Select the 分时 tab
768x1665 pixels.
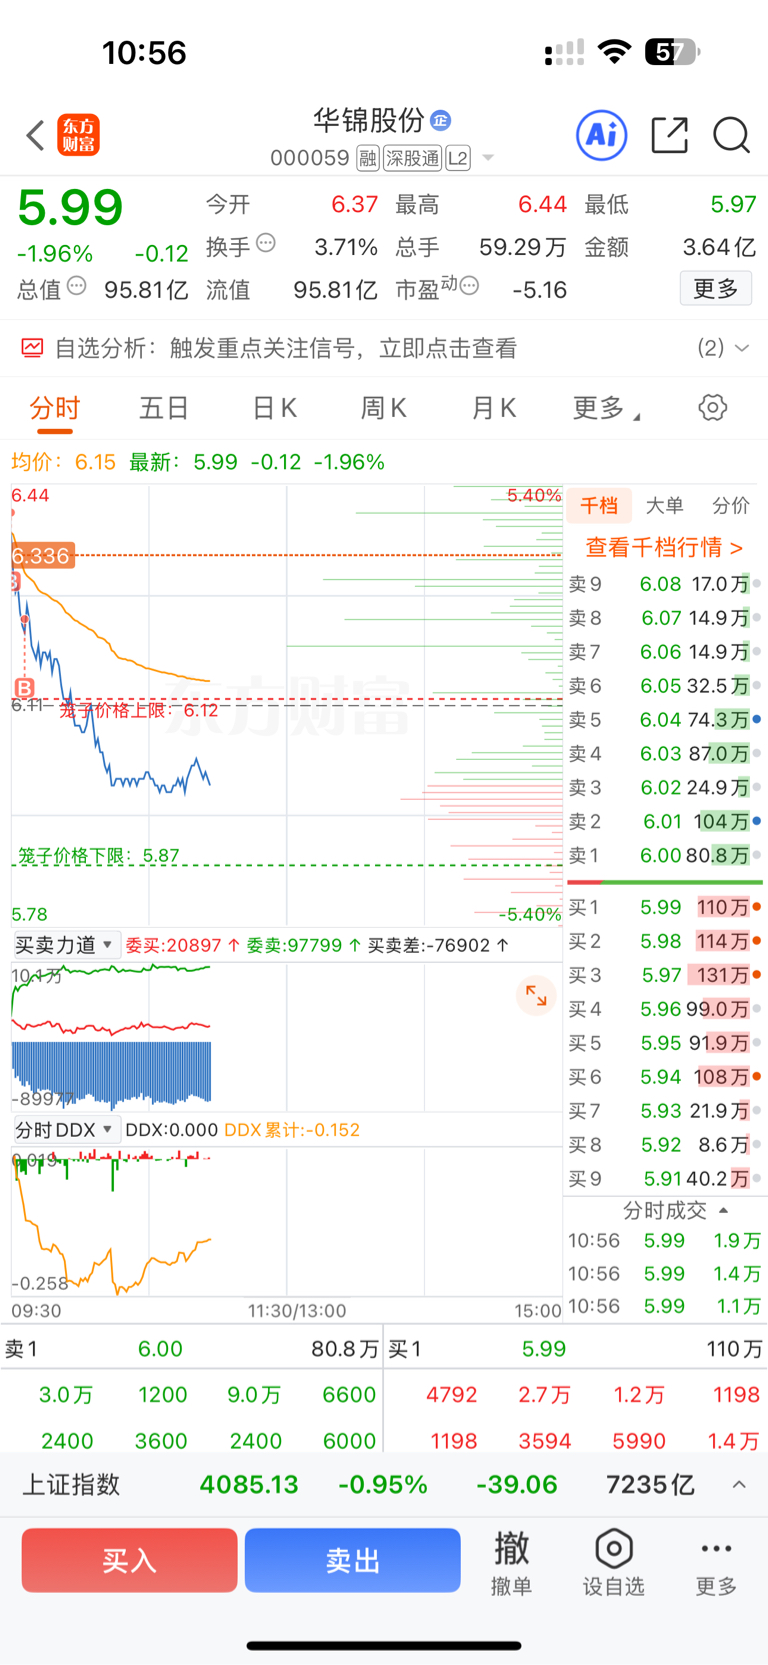[55, 408]
